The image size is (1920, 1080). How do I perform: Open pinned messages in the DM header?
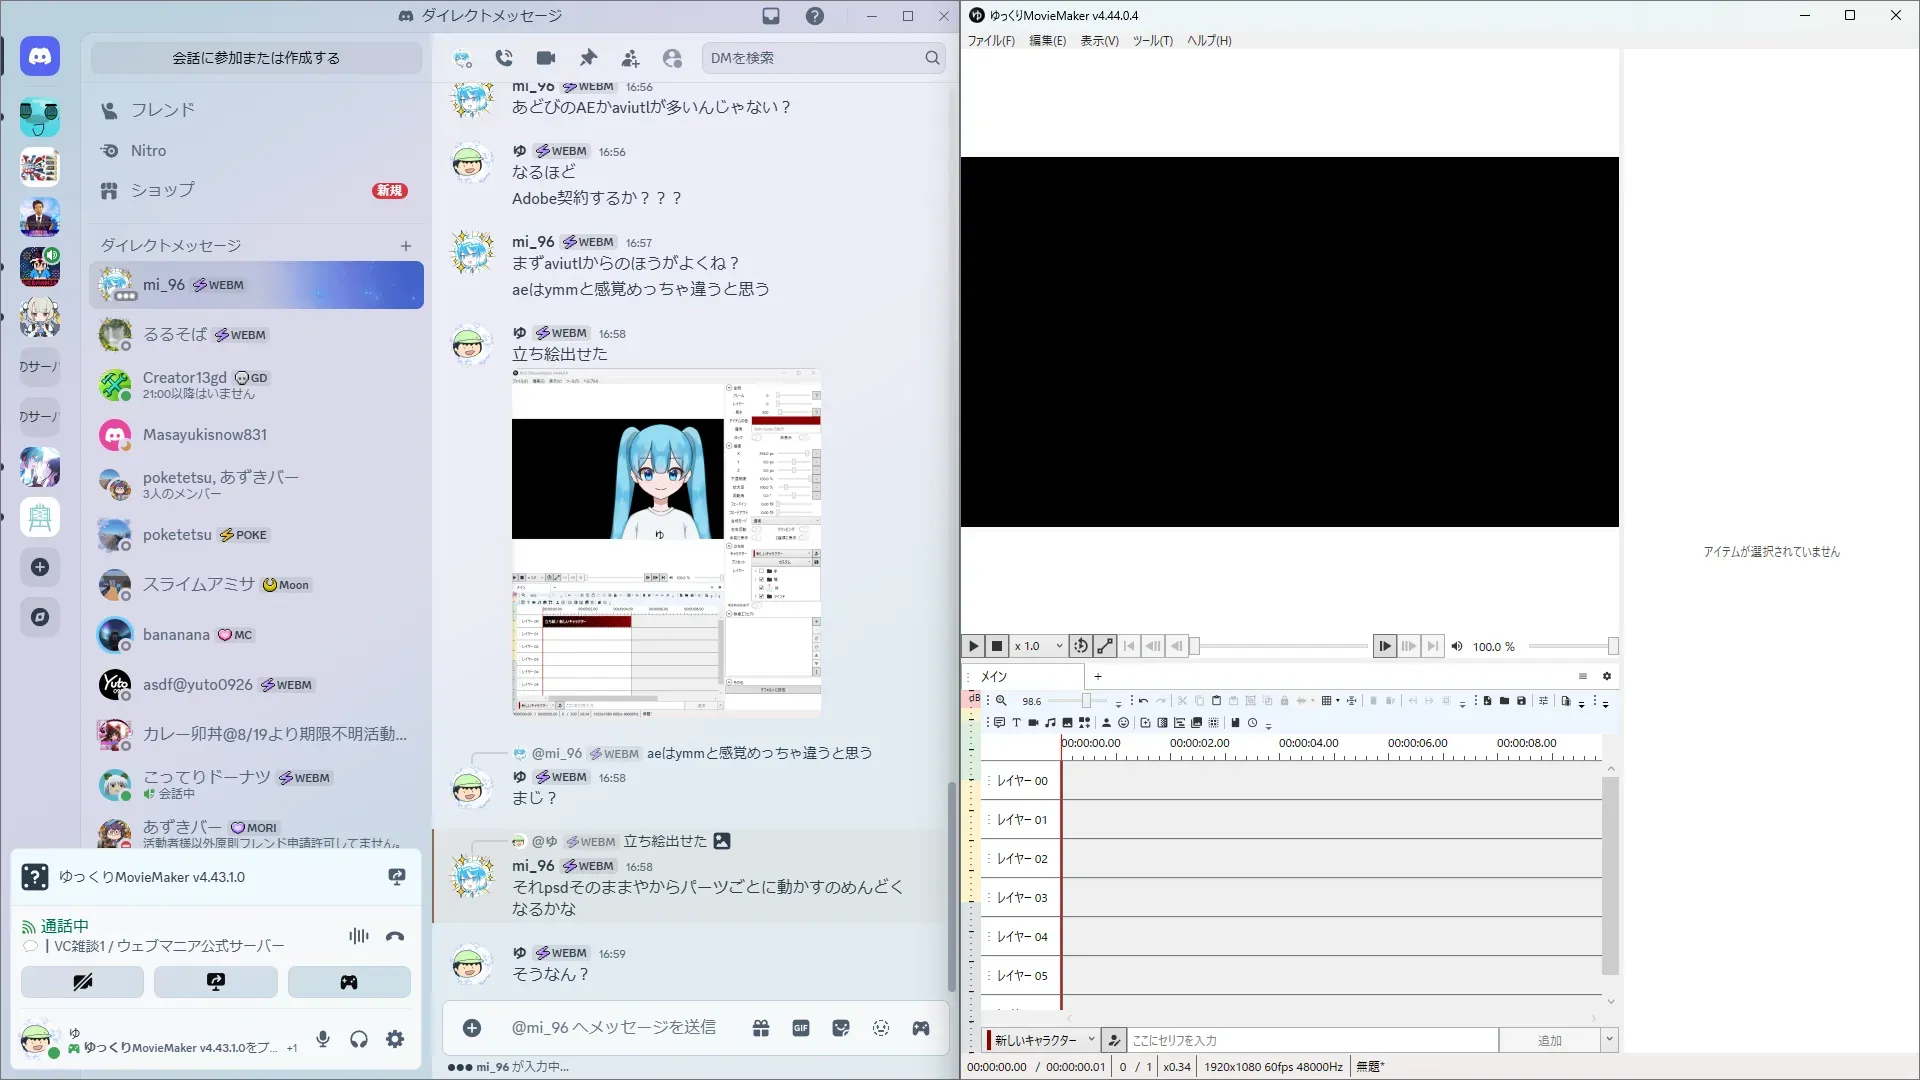click(588, 58)
